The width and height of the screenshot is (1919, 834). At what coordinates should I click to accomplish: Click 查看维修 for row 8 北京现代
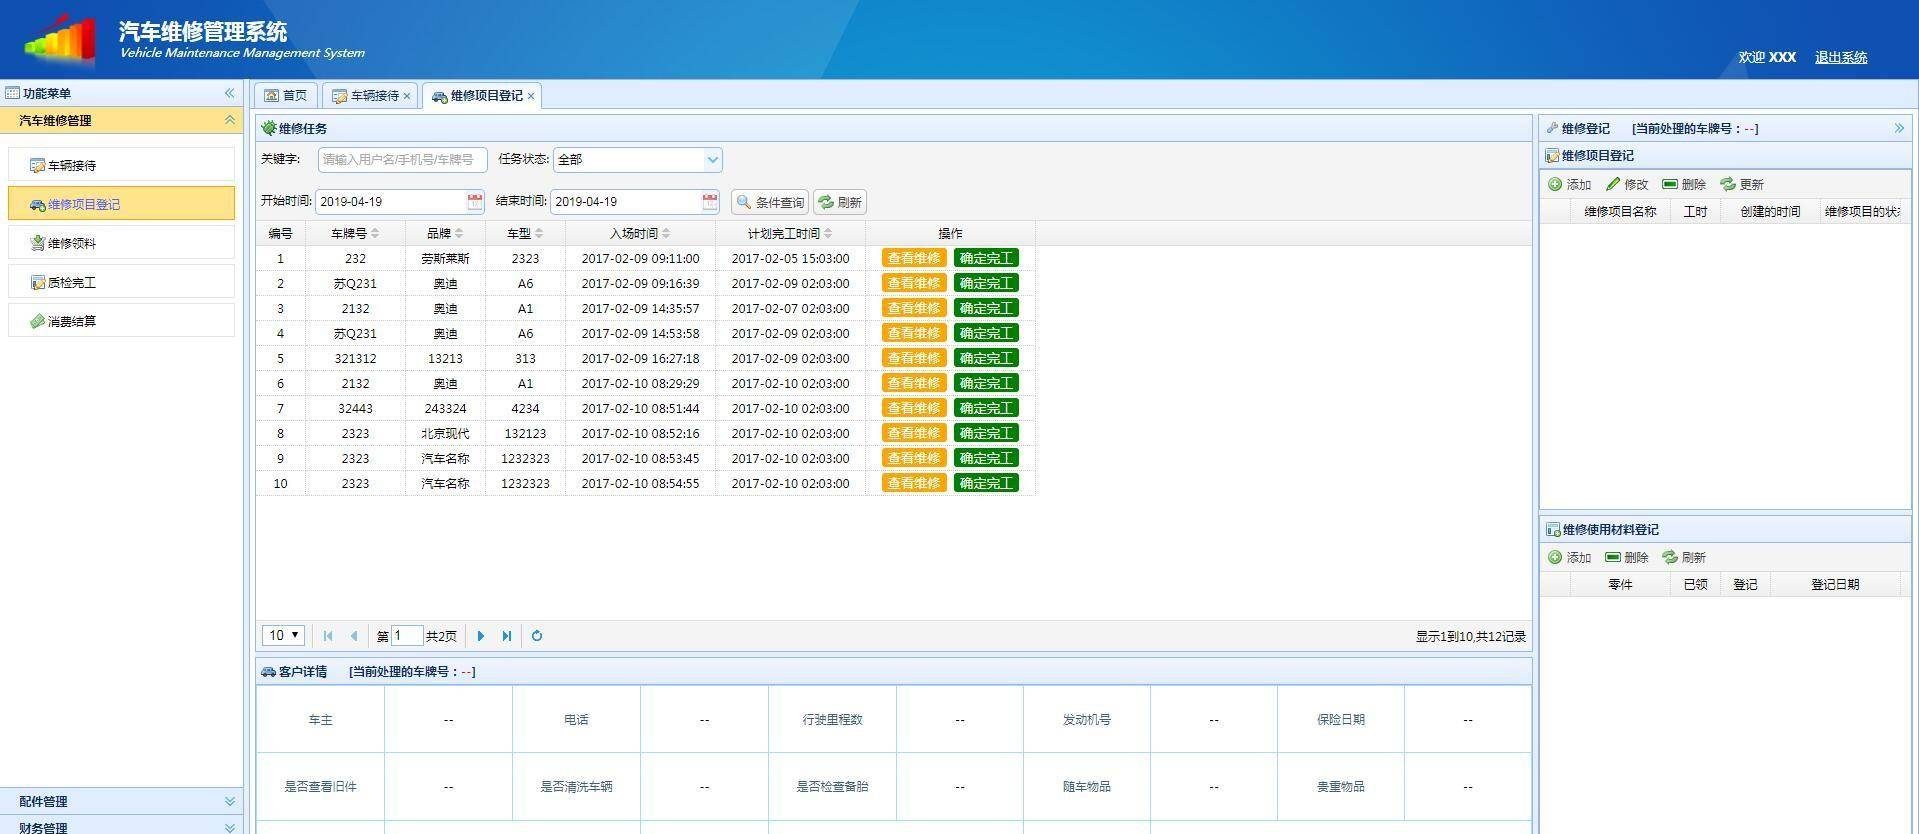pyautogui.click(x=914, y=433)
